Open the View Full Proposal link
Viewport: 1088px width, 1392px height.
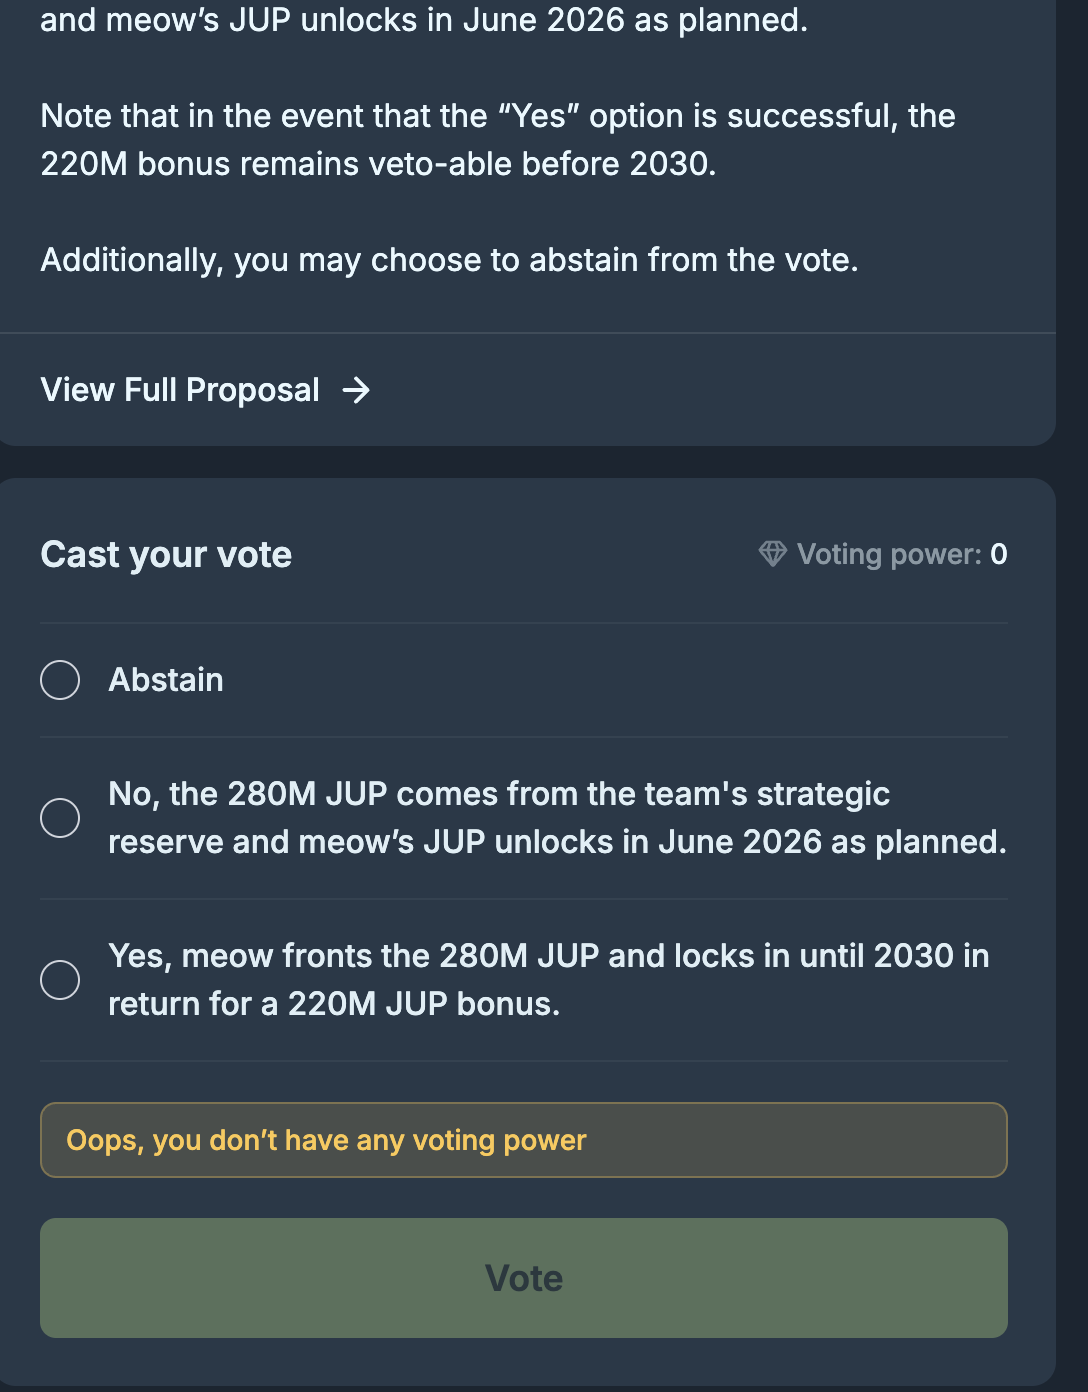(x=180, y=390)
